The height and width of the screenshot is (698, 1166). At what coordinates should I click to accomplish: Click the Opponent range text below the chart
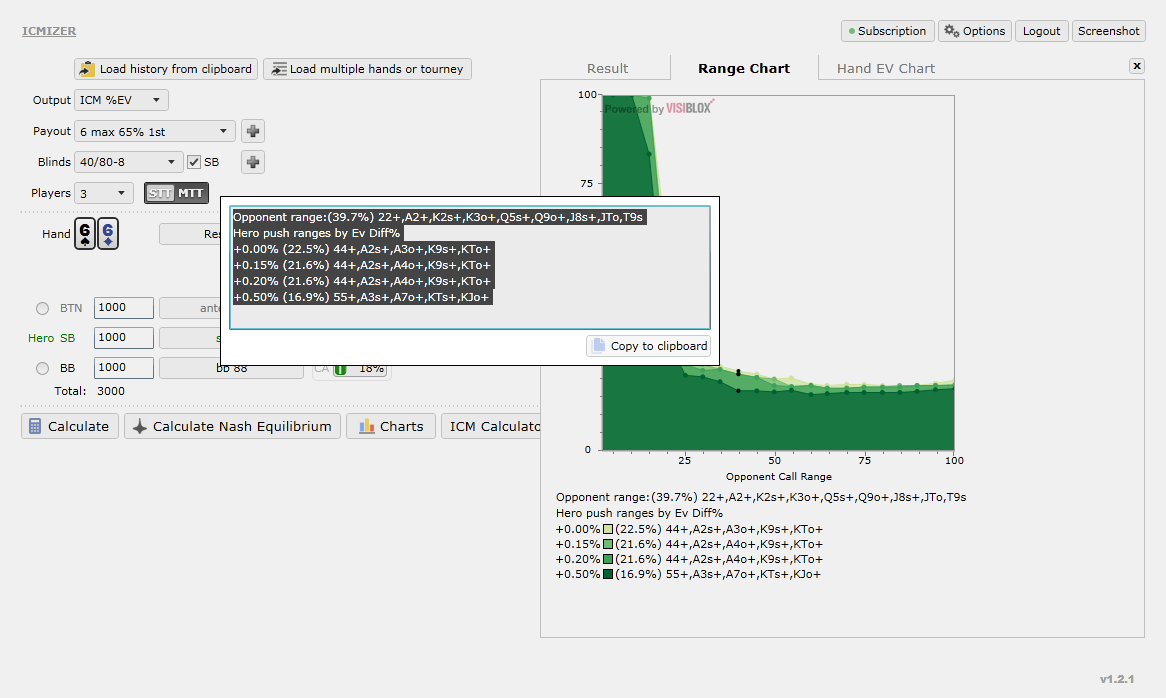tap(761, 497)
